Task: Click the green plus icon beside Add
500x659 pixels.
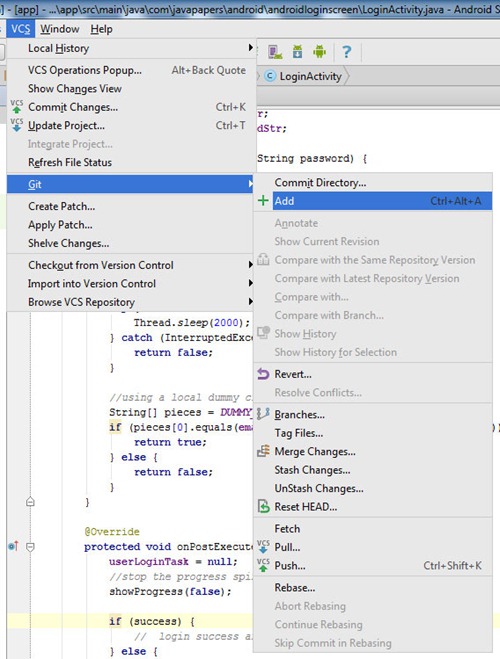Action: [x=263, y=200]
